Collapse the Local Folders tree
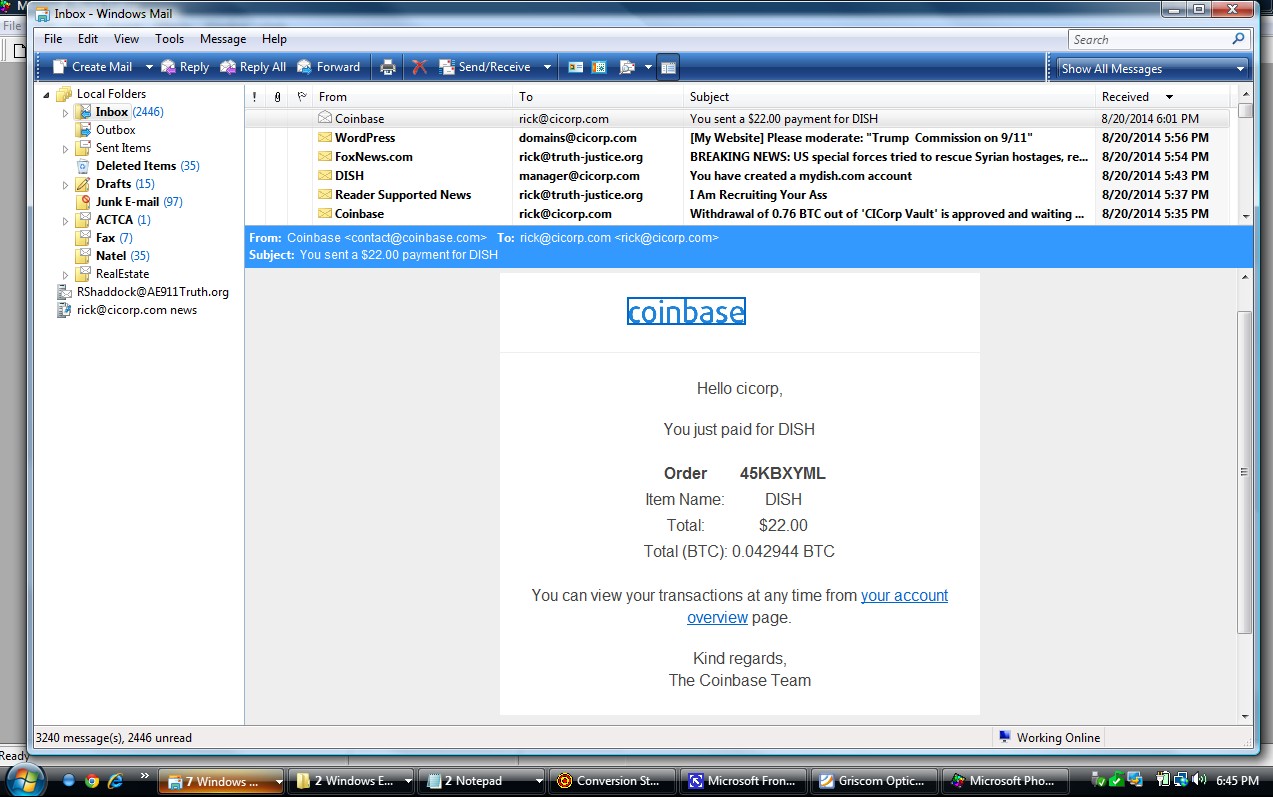This screenshot has width=1273, height=797. (47, 94)
